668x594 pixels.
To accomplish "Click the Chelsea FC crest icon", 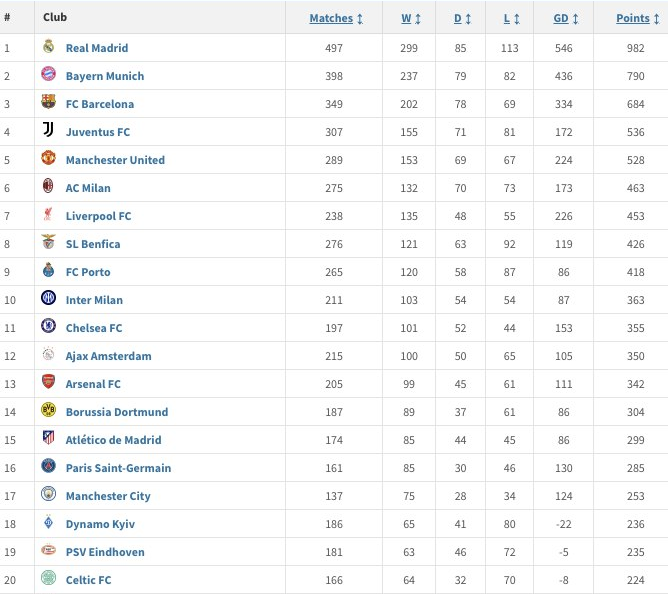I will click(x=48, y=326).
